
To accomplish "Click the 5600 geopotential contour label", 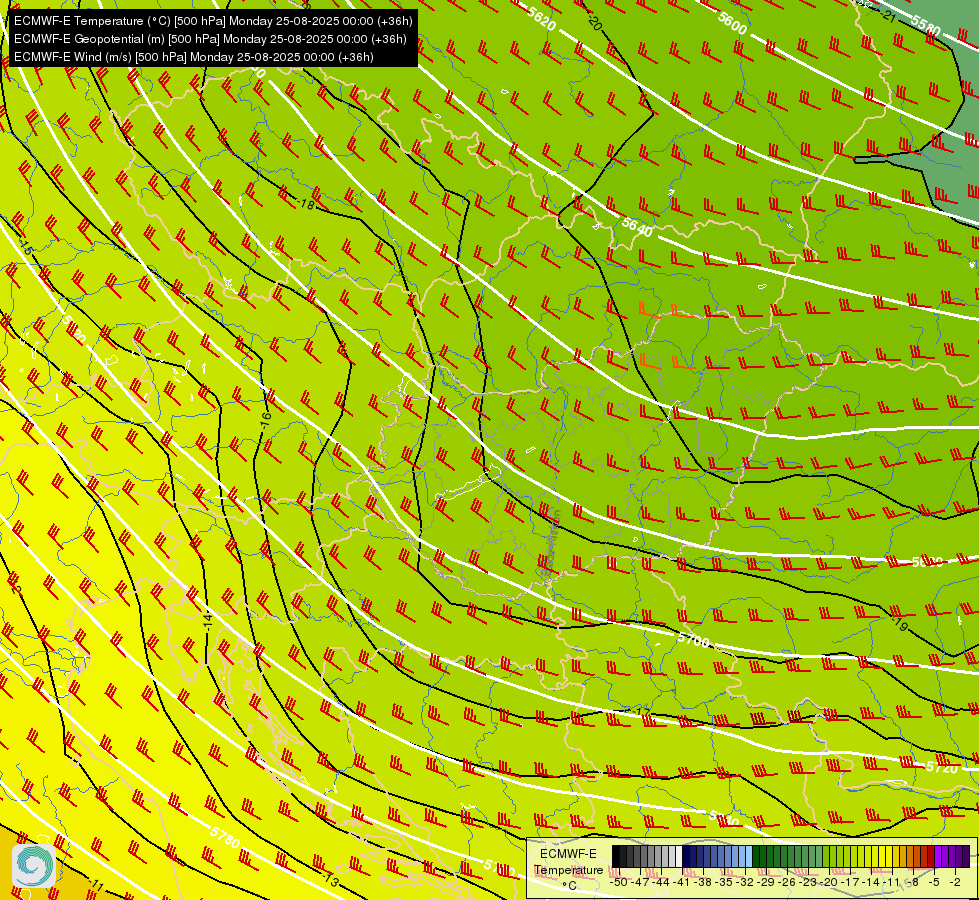I will [732, 23].
